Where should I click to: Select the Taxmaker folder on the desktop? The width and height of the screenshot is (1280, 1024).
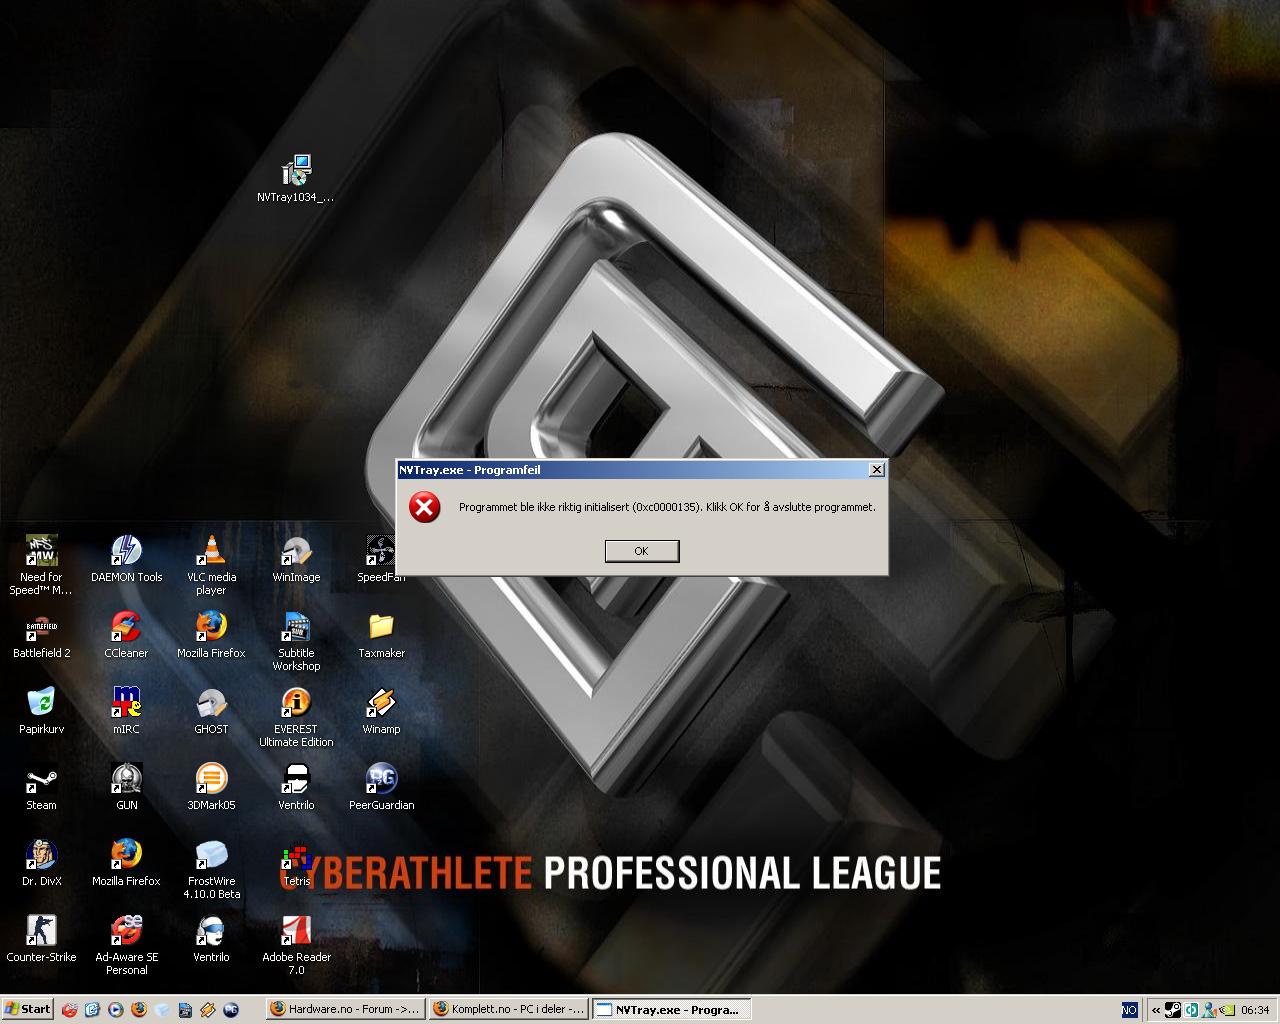[381, 635]
